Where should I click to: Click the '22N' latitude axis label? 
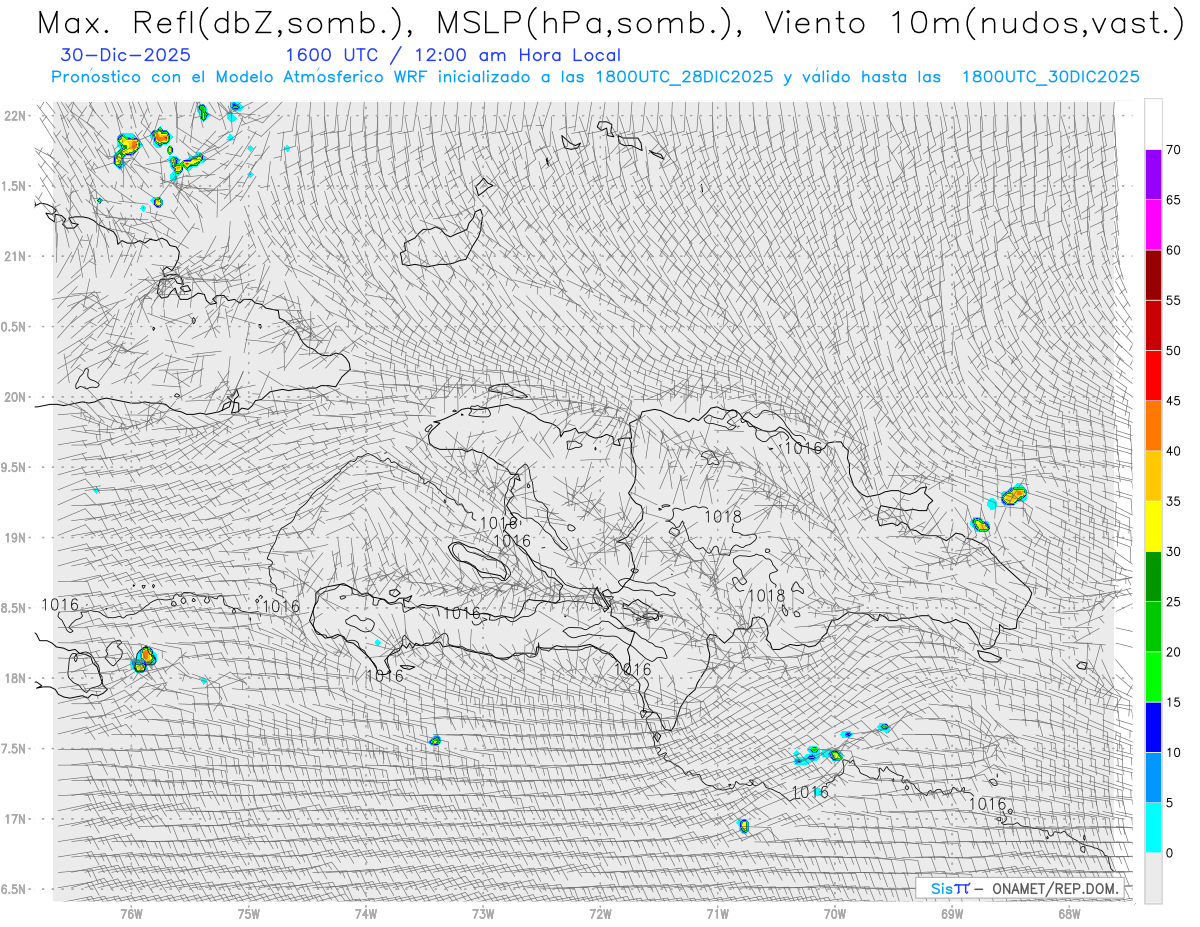point(17,116)
